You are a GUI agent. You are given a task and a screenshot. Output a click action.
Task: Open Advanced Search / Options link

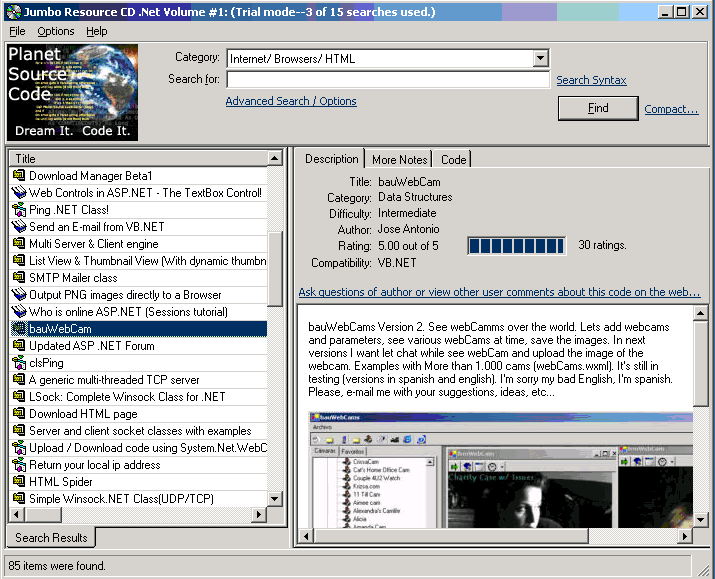point(291,101)
